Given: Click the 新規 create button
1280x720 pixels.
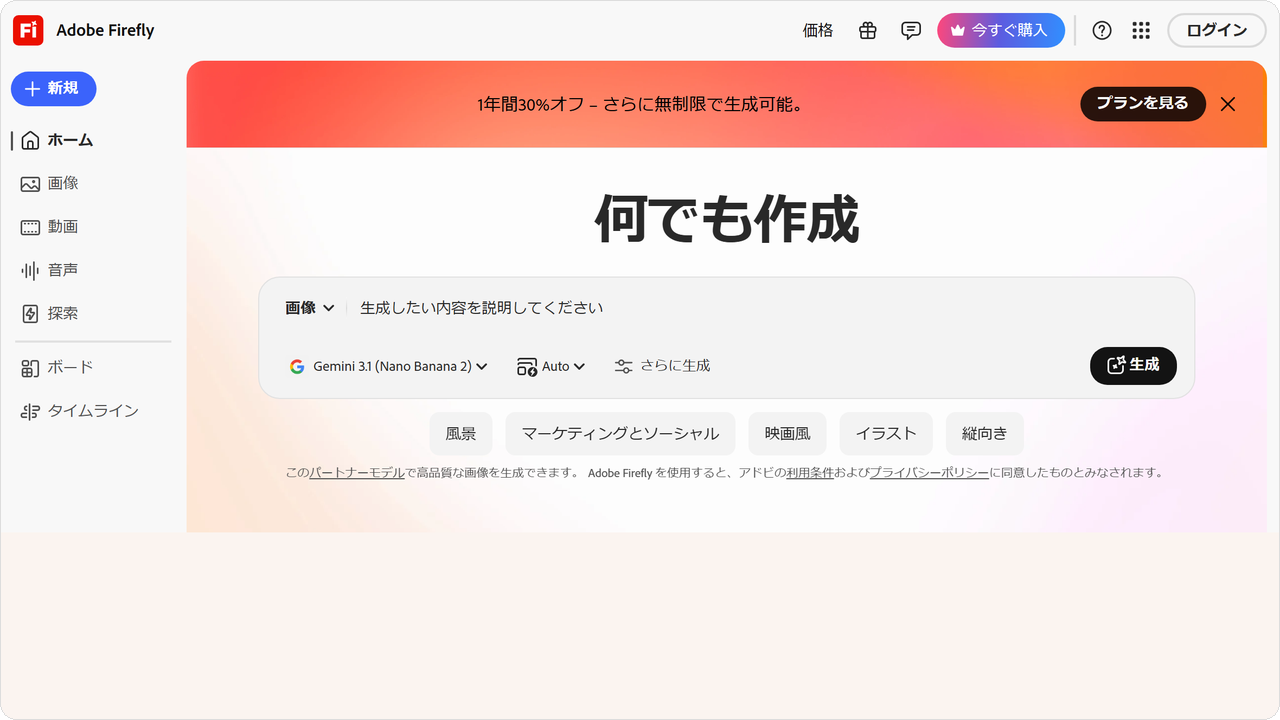Looking at the screenshot, I should pyautogui.click(x=54, y=89).
